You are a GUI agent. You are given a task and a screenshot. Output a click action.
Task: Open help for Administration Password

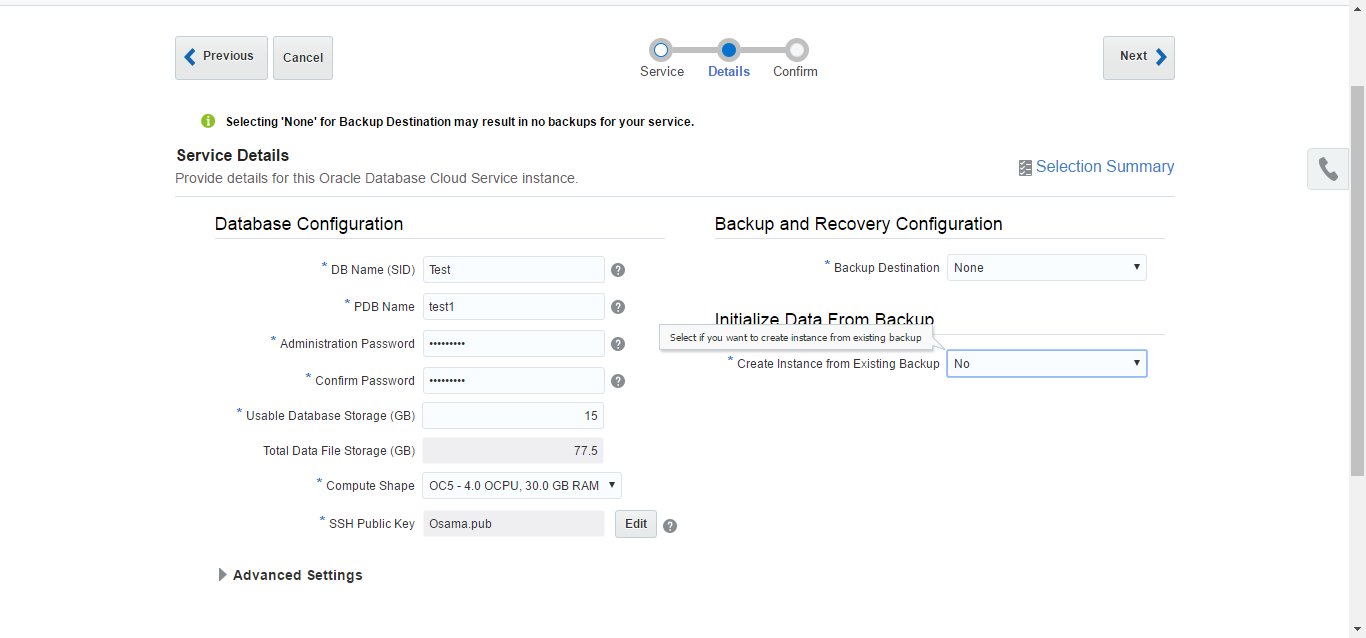[x=618, y=344]
